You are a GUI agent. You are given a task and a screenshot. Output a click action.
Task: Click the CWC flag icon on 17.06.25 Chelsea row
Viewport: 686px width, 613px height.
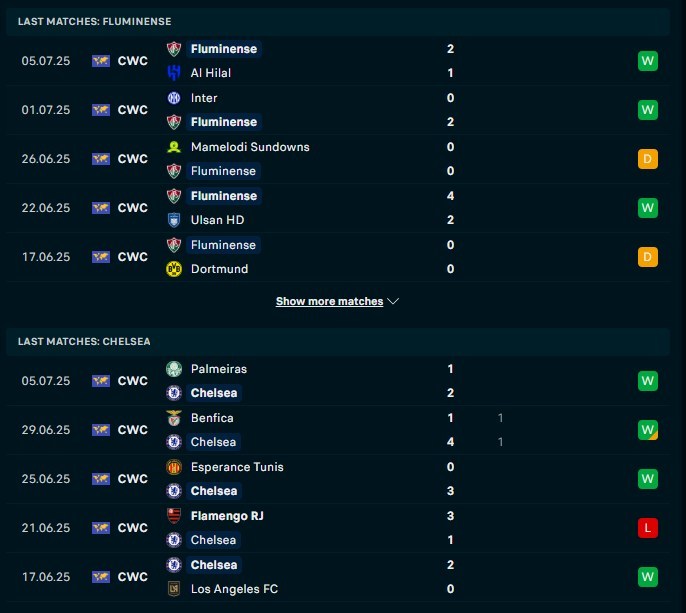101,577
